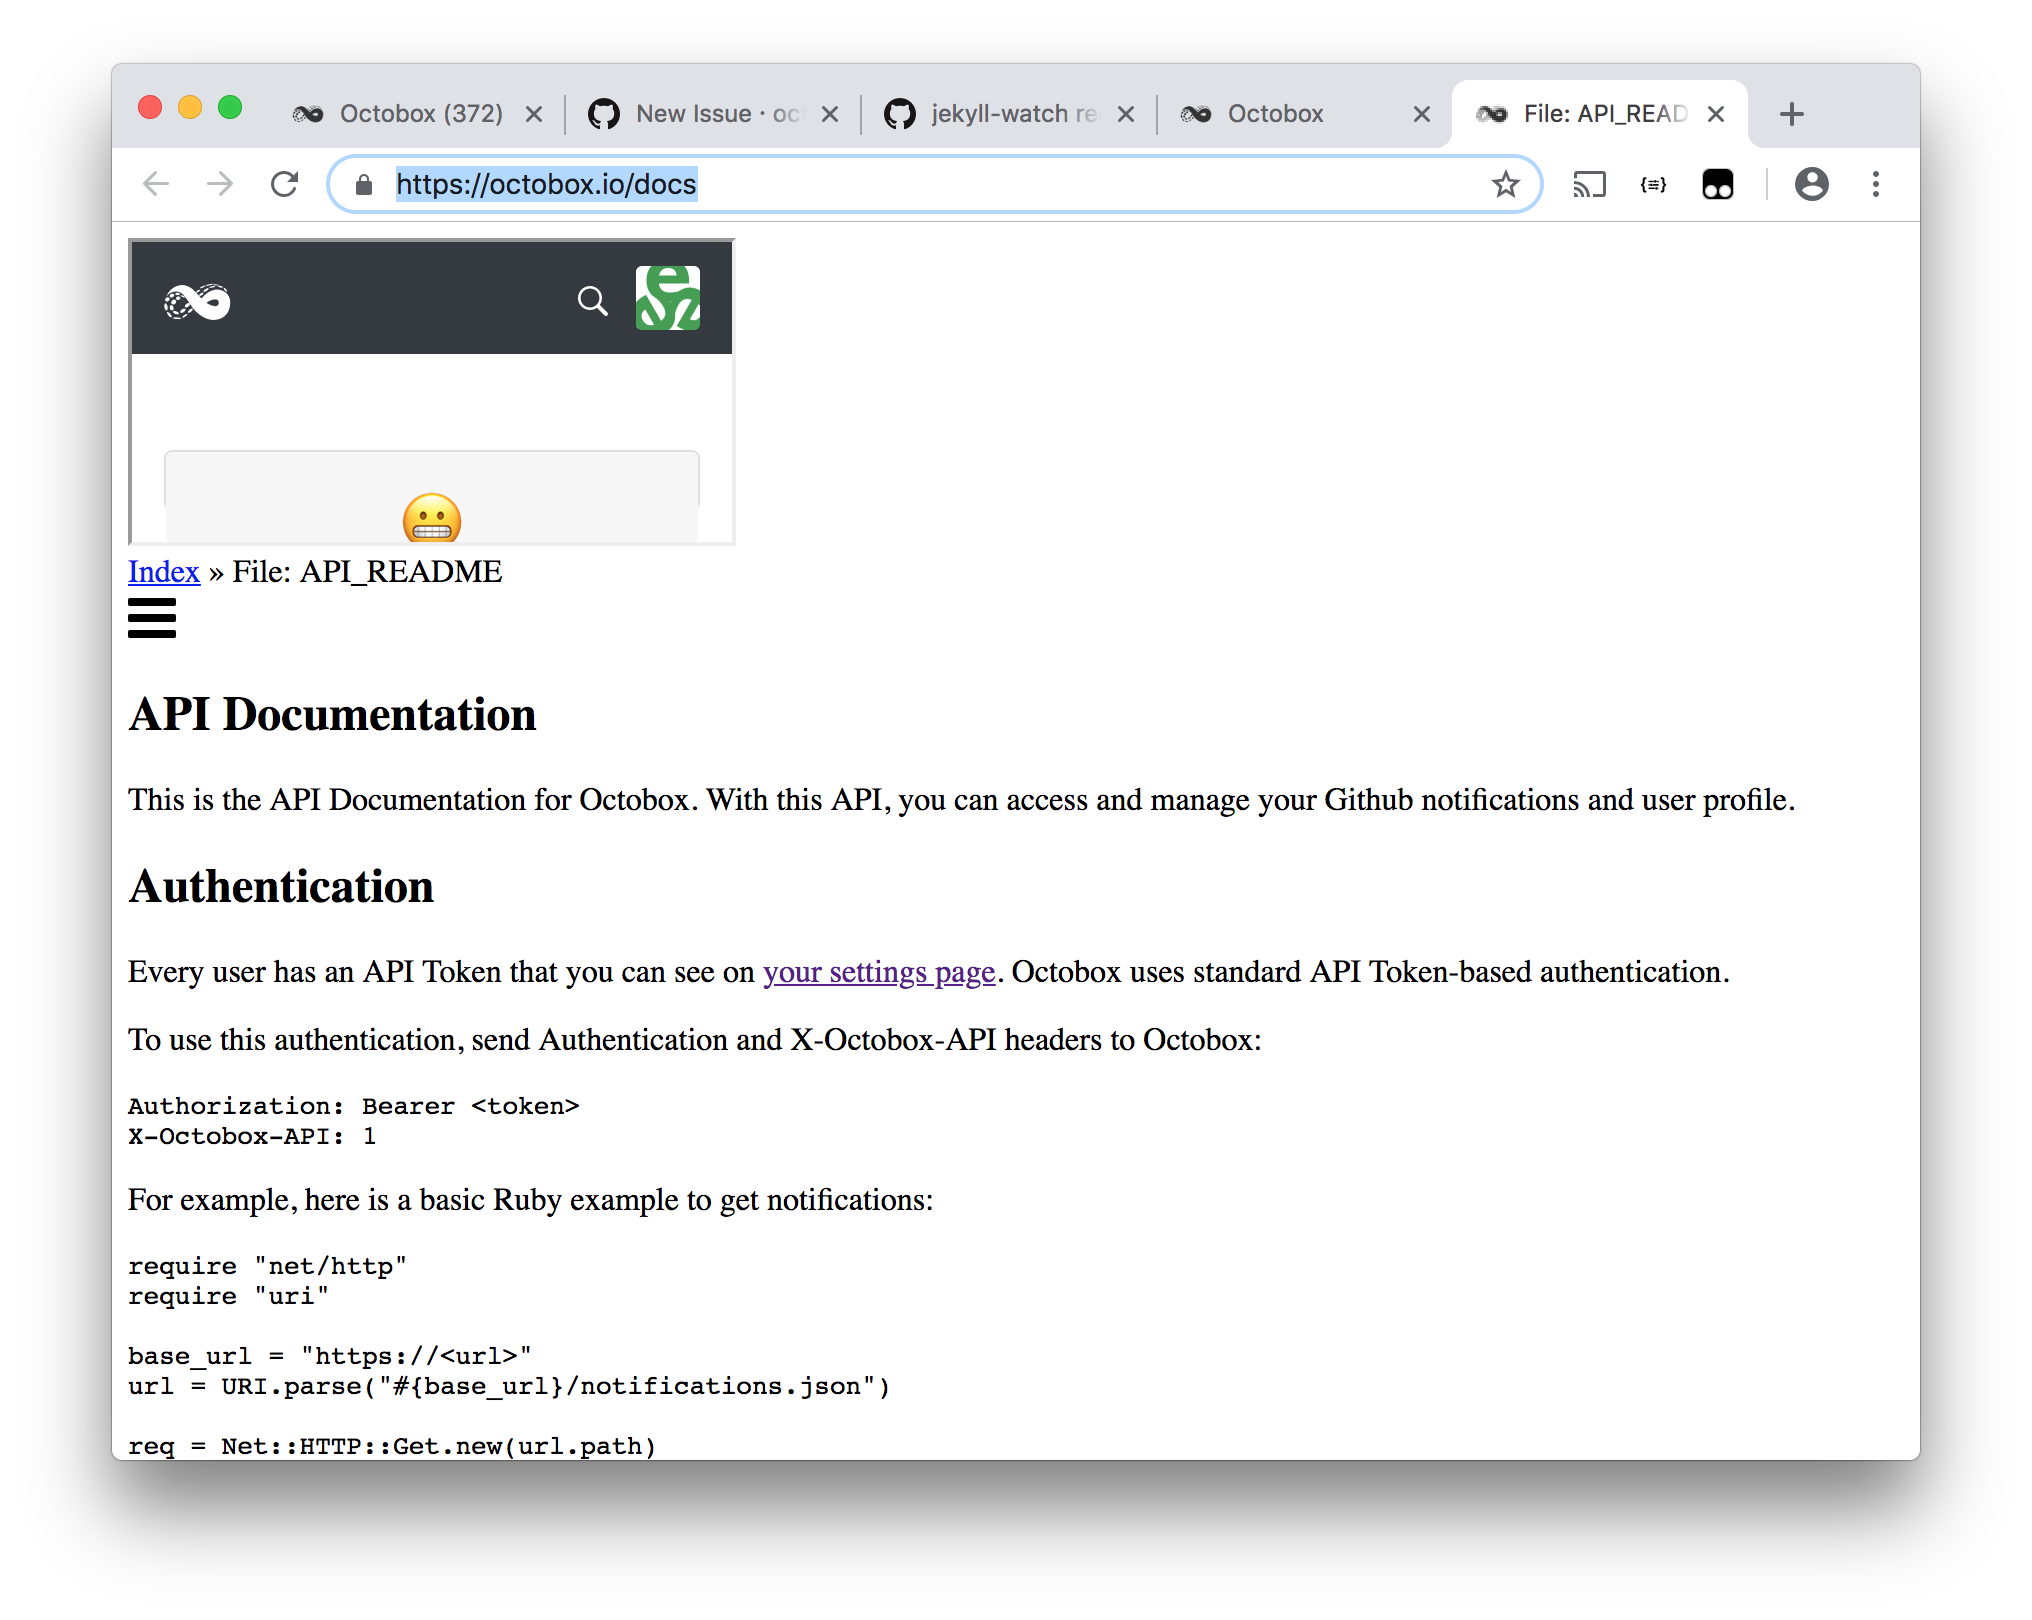Open the Cast to device tool
This screenshot has width=2032, height=1620.
click(1589, 184)
